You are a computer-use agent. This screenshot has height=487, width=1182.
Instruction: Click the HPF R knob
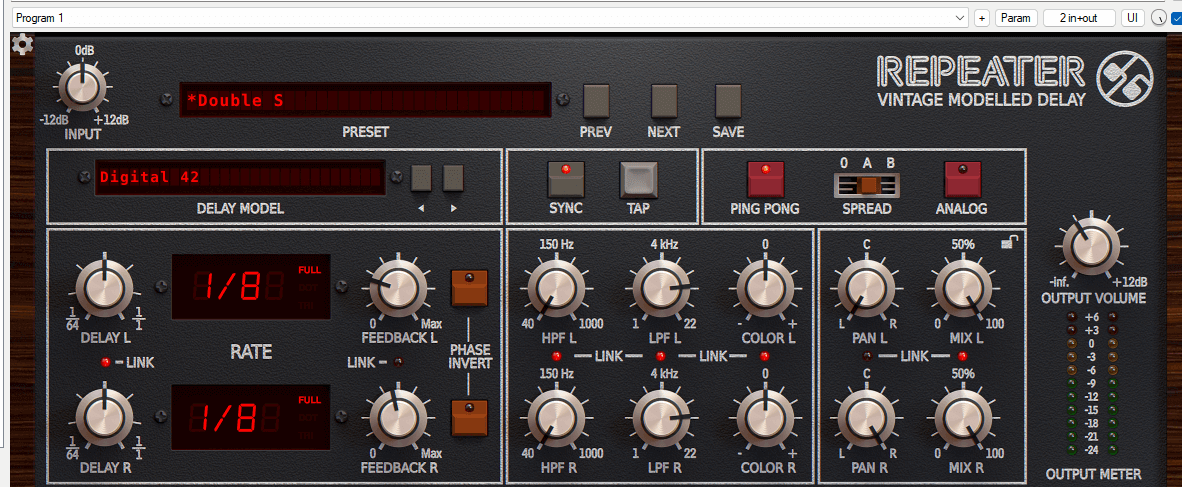click(x=556, y=418)
